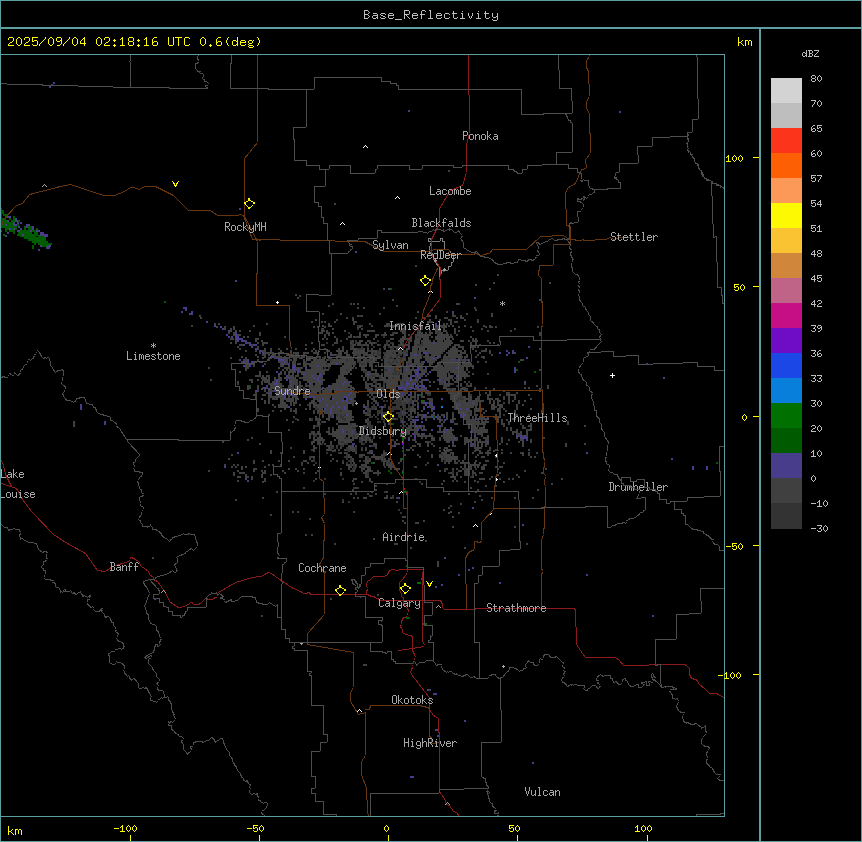Click the 45 value in dBZ legend
The height and width of the screenshot is (842, 862).
tap(816, 279)
